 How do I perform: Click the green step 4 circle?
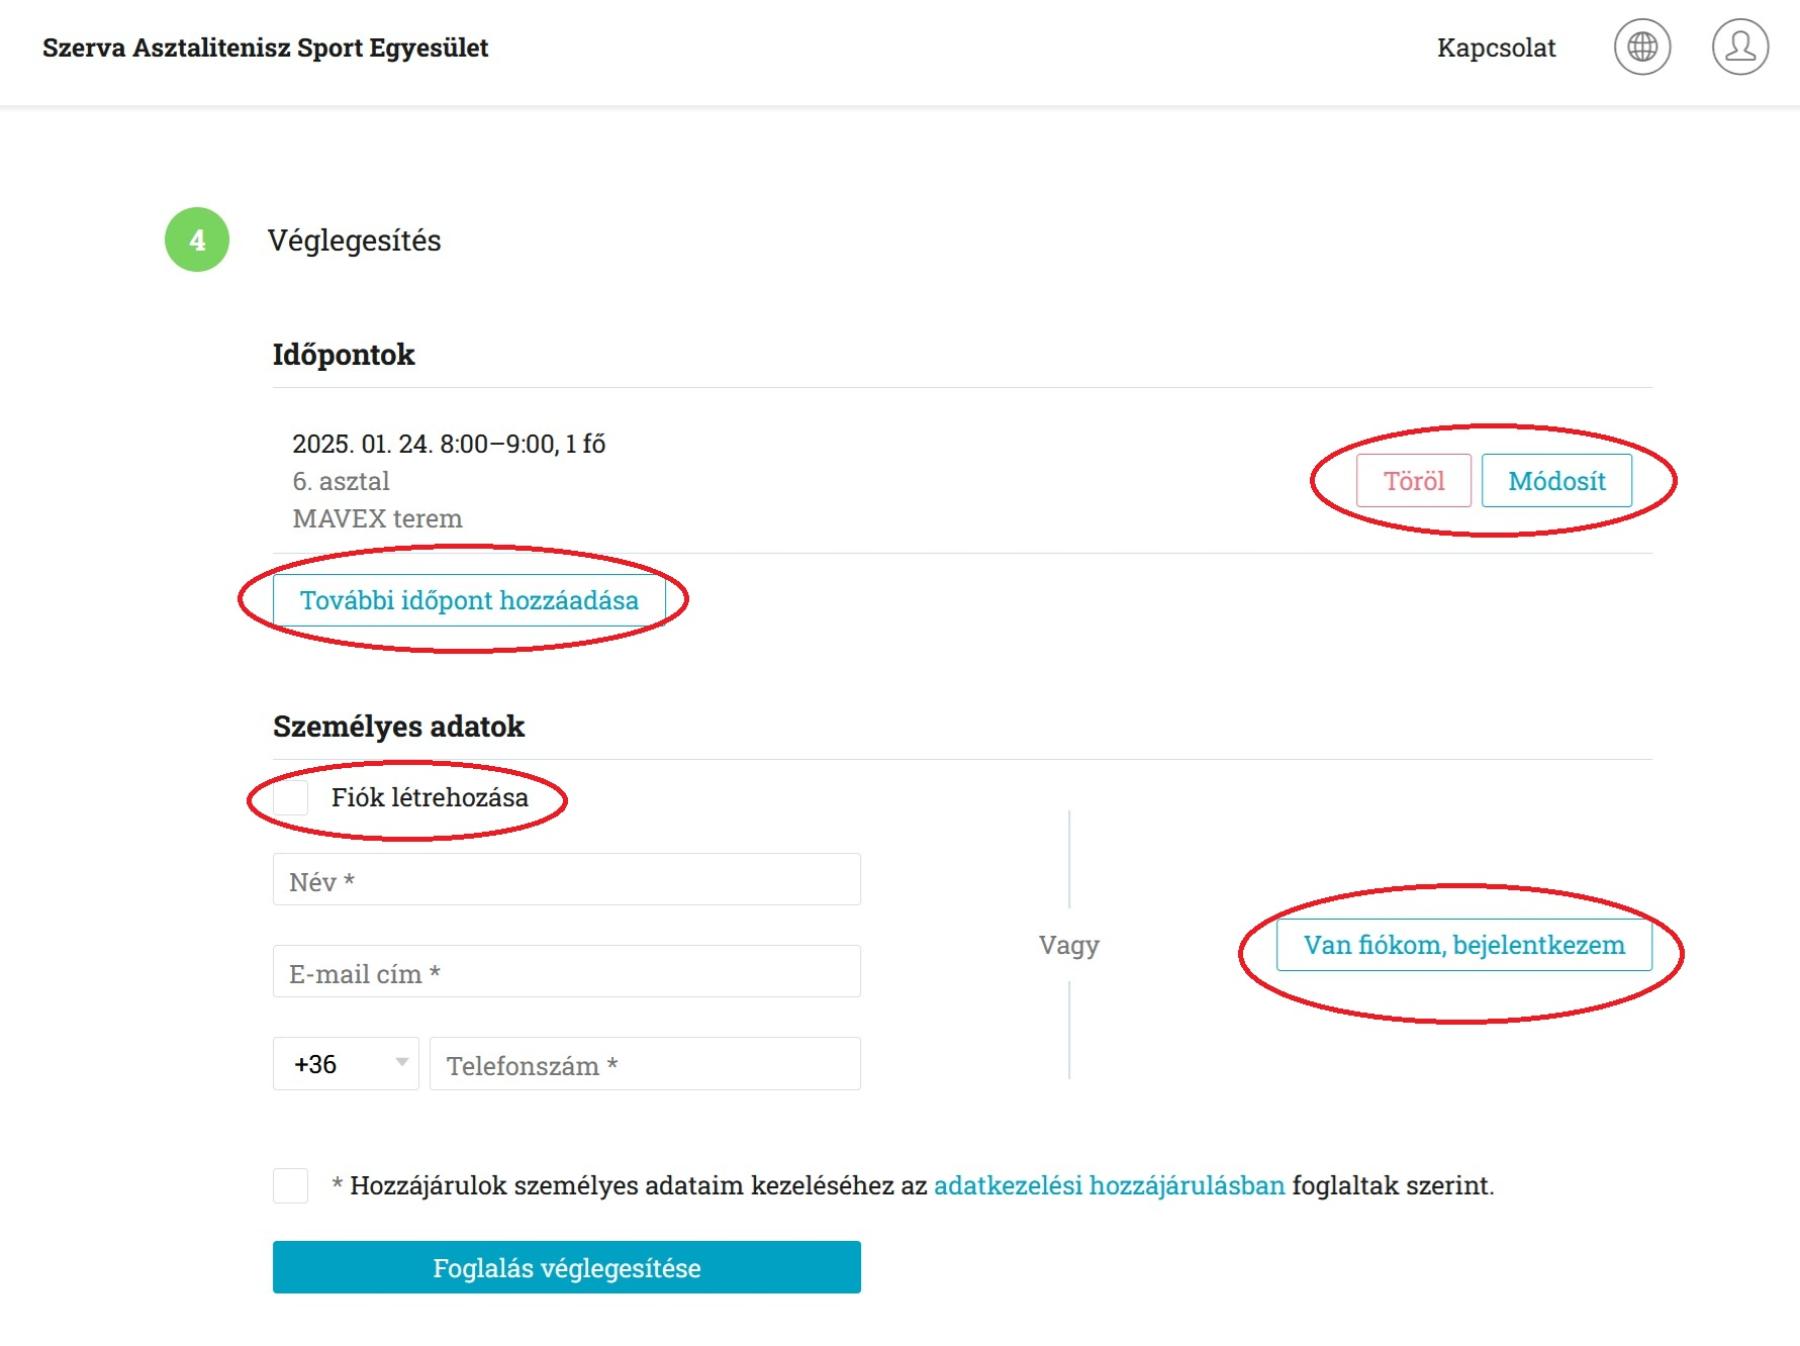pyautogui.click(x=197, y=240)
